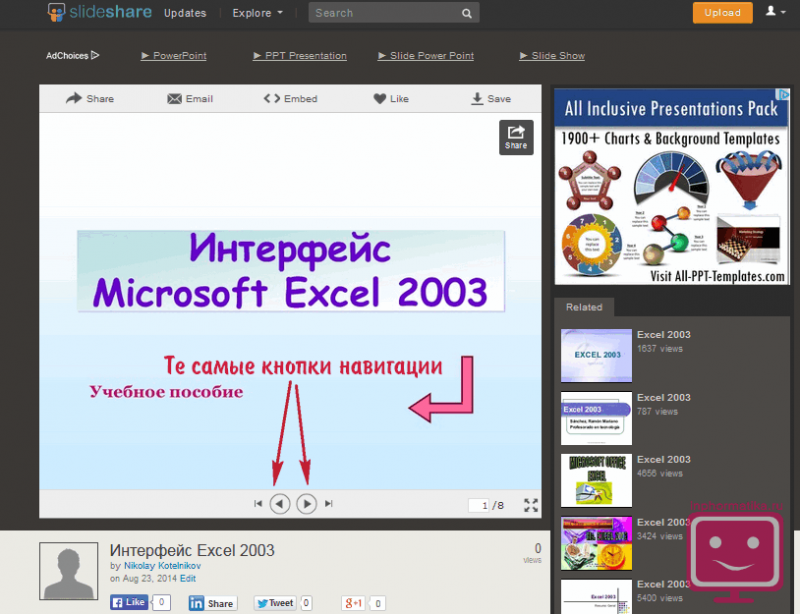Go to the next slide
The image size is (800, 614).
tap(307, 504)
